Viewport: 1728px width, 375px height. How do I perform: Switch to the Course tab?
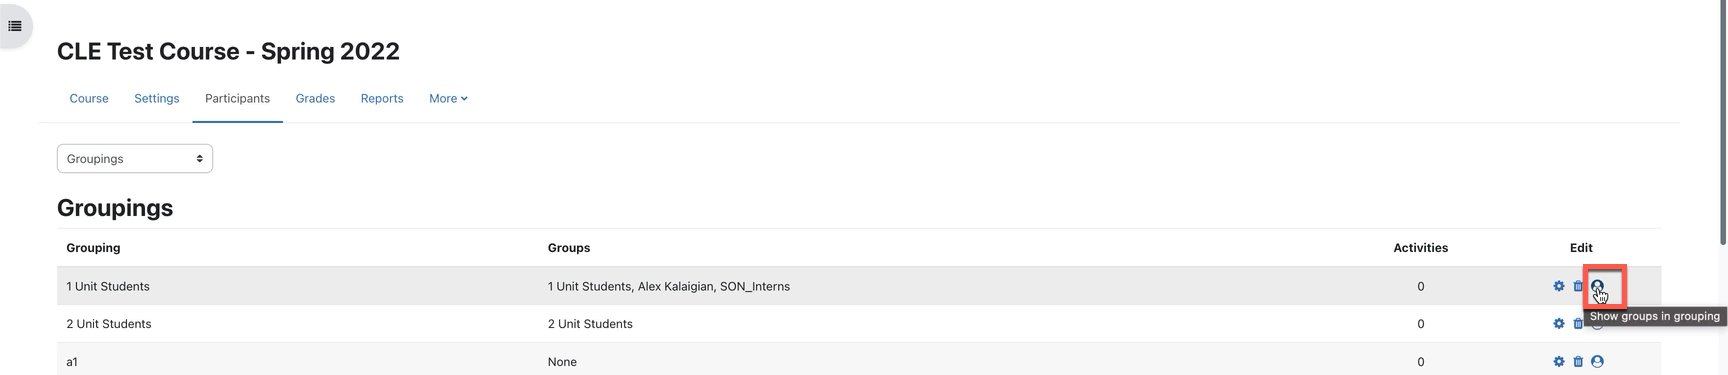click(x=89, y=98)
